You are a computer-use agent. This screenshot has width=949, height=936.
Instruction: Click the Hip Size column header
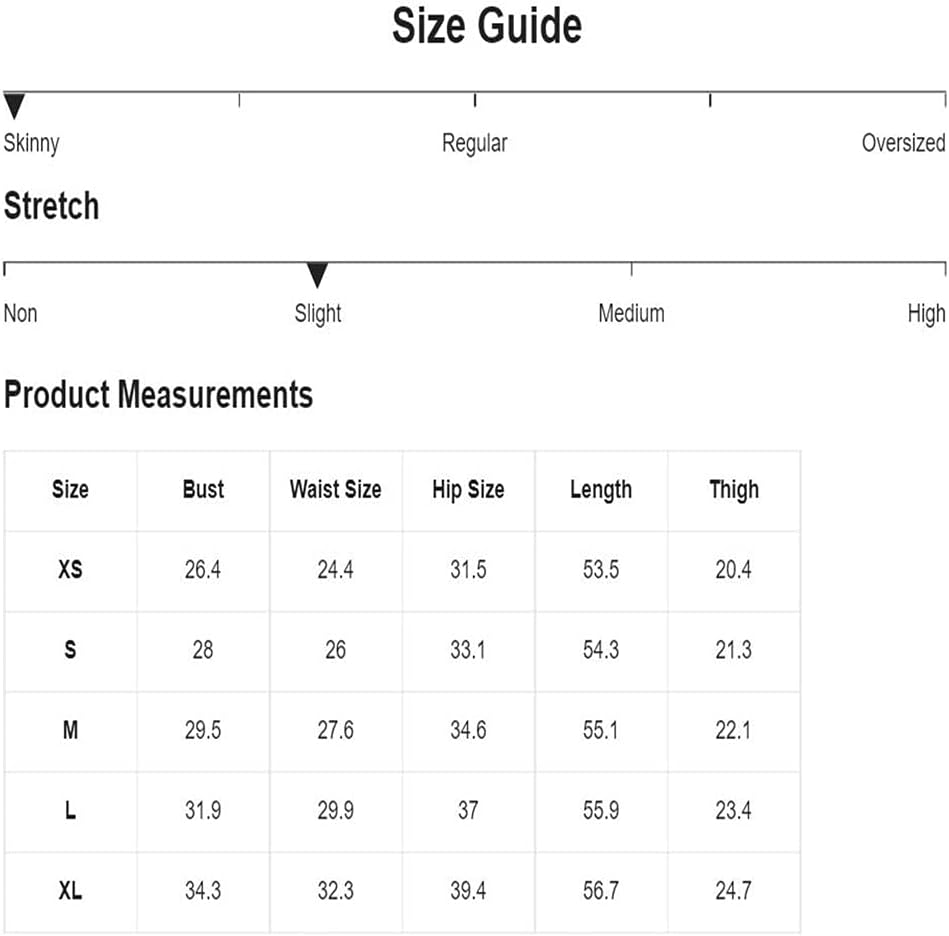coord(468,490)
